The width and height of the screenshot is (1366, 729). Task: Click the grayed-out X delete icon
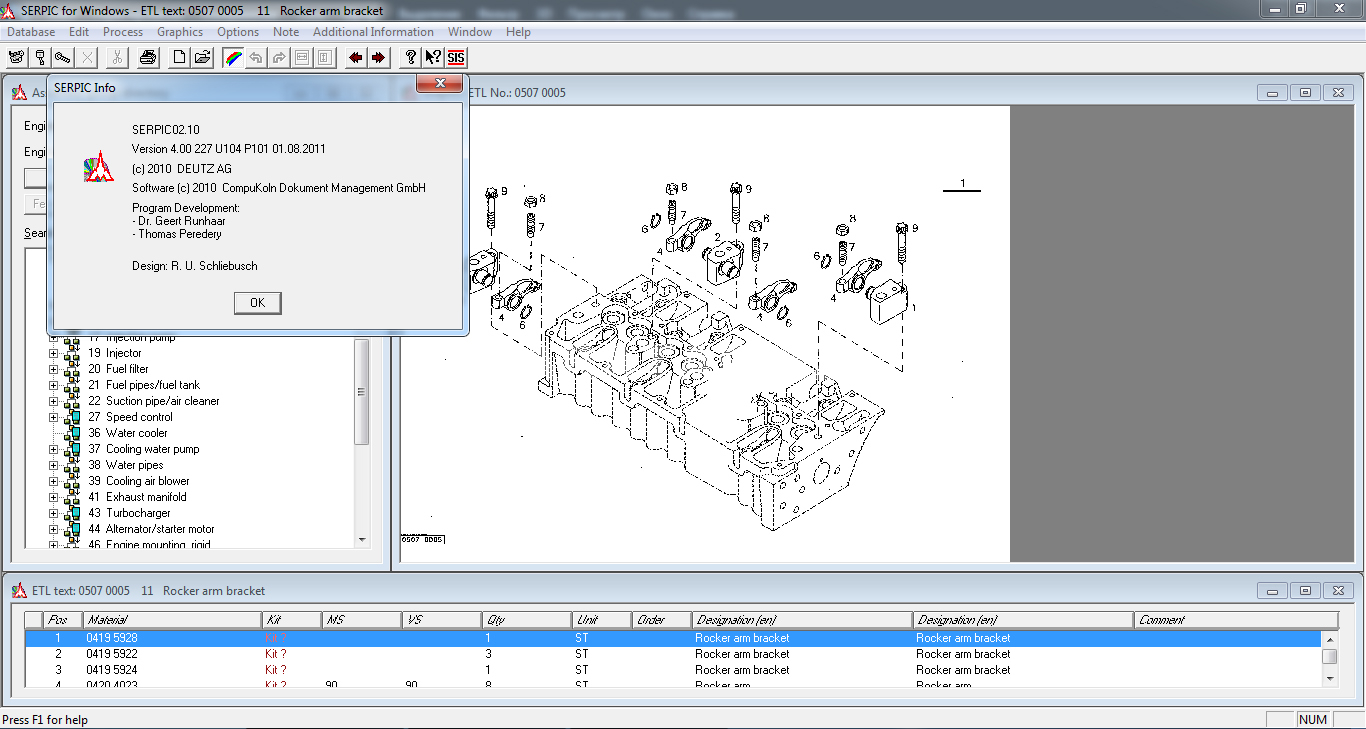(87, 57)
